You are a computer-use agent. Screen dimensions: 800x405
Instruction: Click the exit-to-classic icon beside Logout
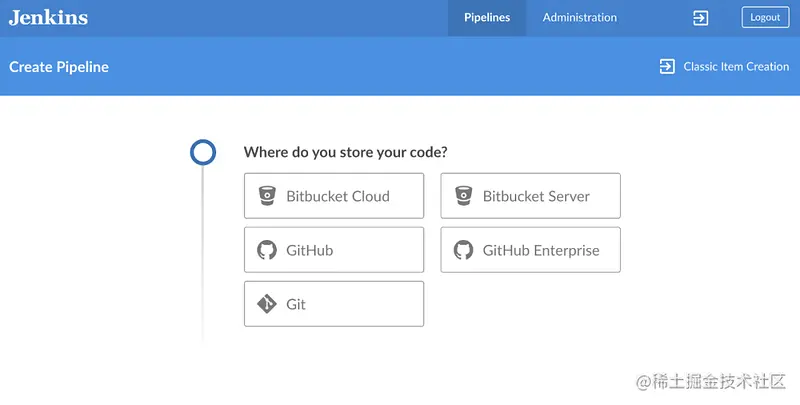pyautogui.click(x=701, y=18)
